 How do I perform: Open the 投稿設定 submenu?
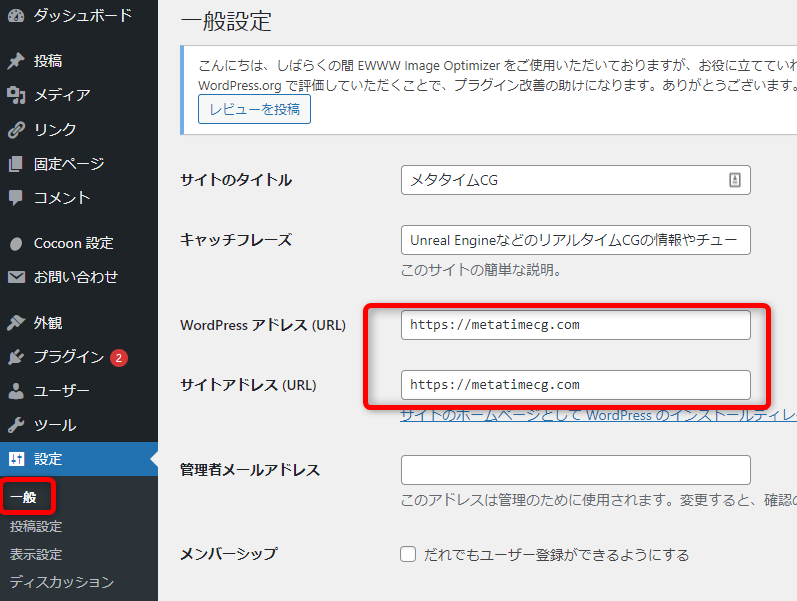coord(36,526)
